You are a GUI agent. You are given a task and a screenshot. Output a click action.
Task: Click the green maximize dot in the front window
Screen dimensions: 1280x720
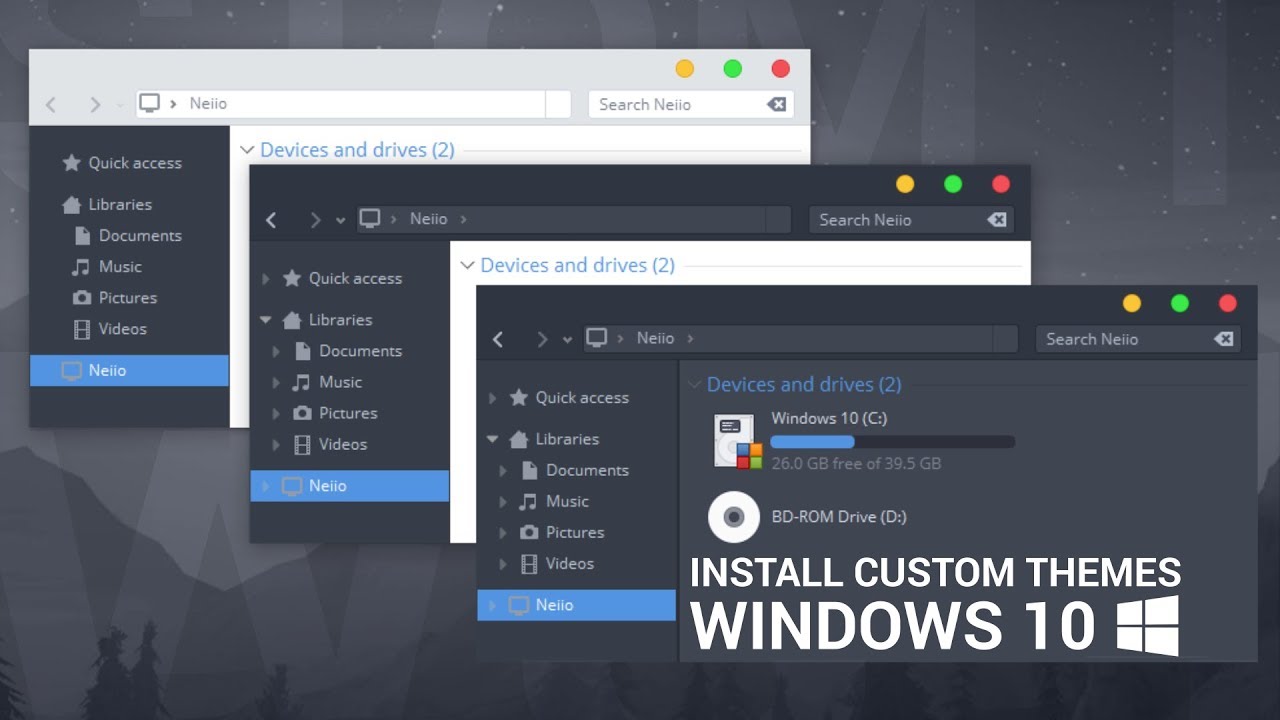click(x=1180, y=303)
